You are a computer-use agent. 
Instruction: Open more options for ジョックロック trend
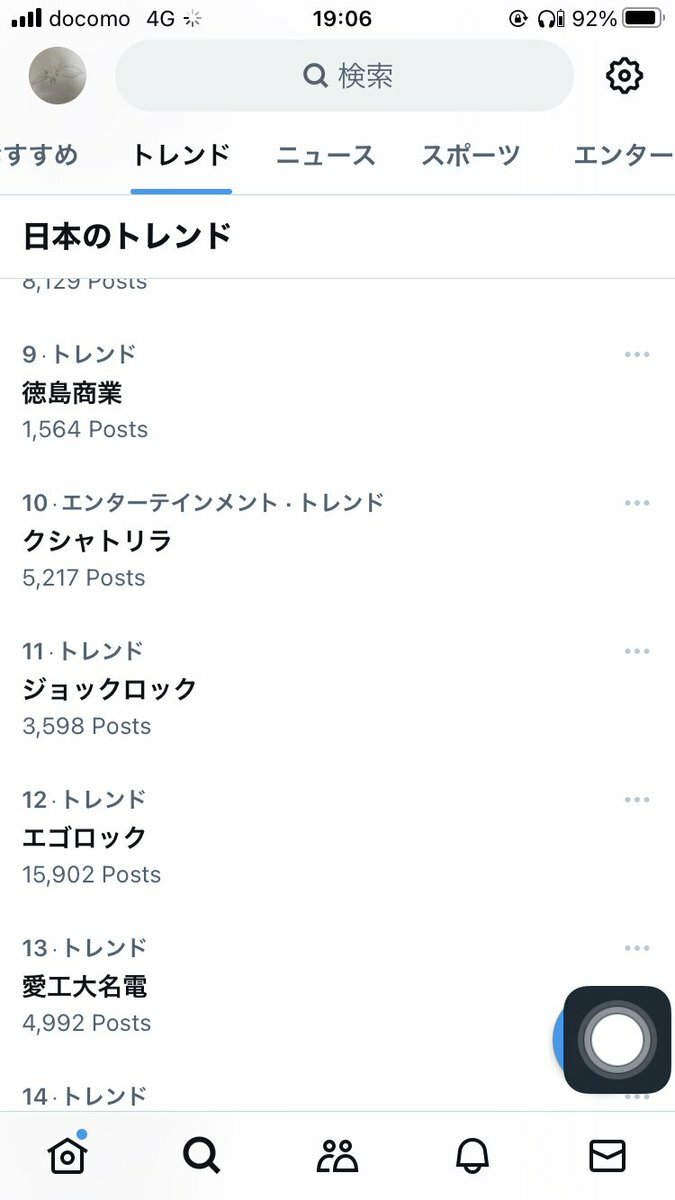637,651
